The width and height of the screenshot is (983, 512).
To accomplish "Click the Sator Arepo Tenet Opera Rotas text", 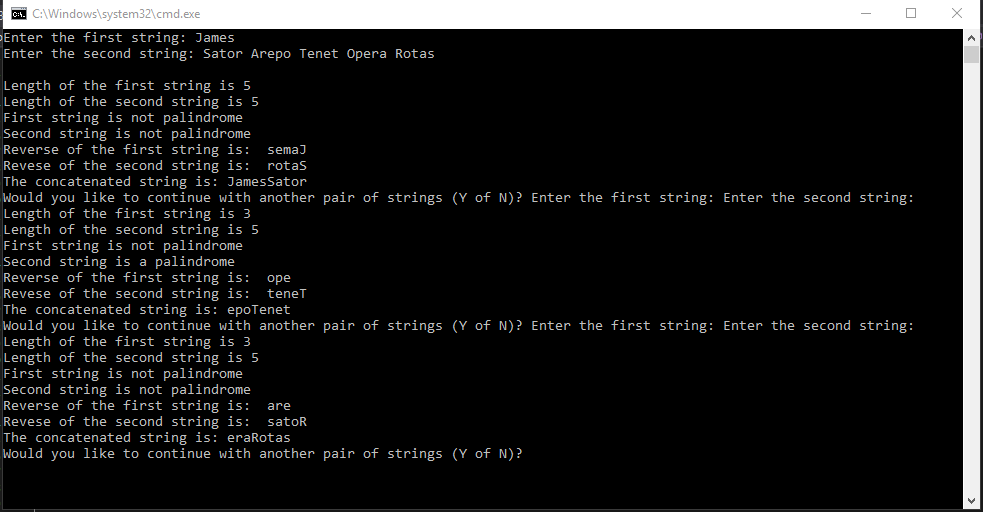I will (x=318, y=54).
